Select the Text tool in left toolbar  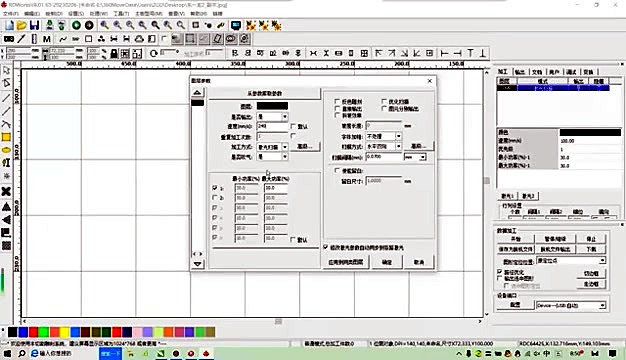point(6,163)
